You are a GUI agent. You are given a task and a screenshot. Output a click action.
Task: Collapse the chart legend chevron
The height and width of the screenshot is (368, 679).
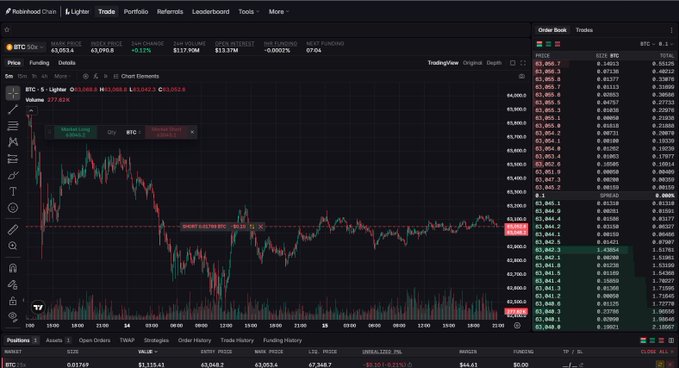[31, 110]
